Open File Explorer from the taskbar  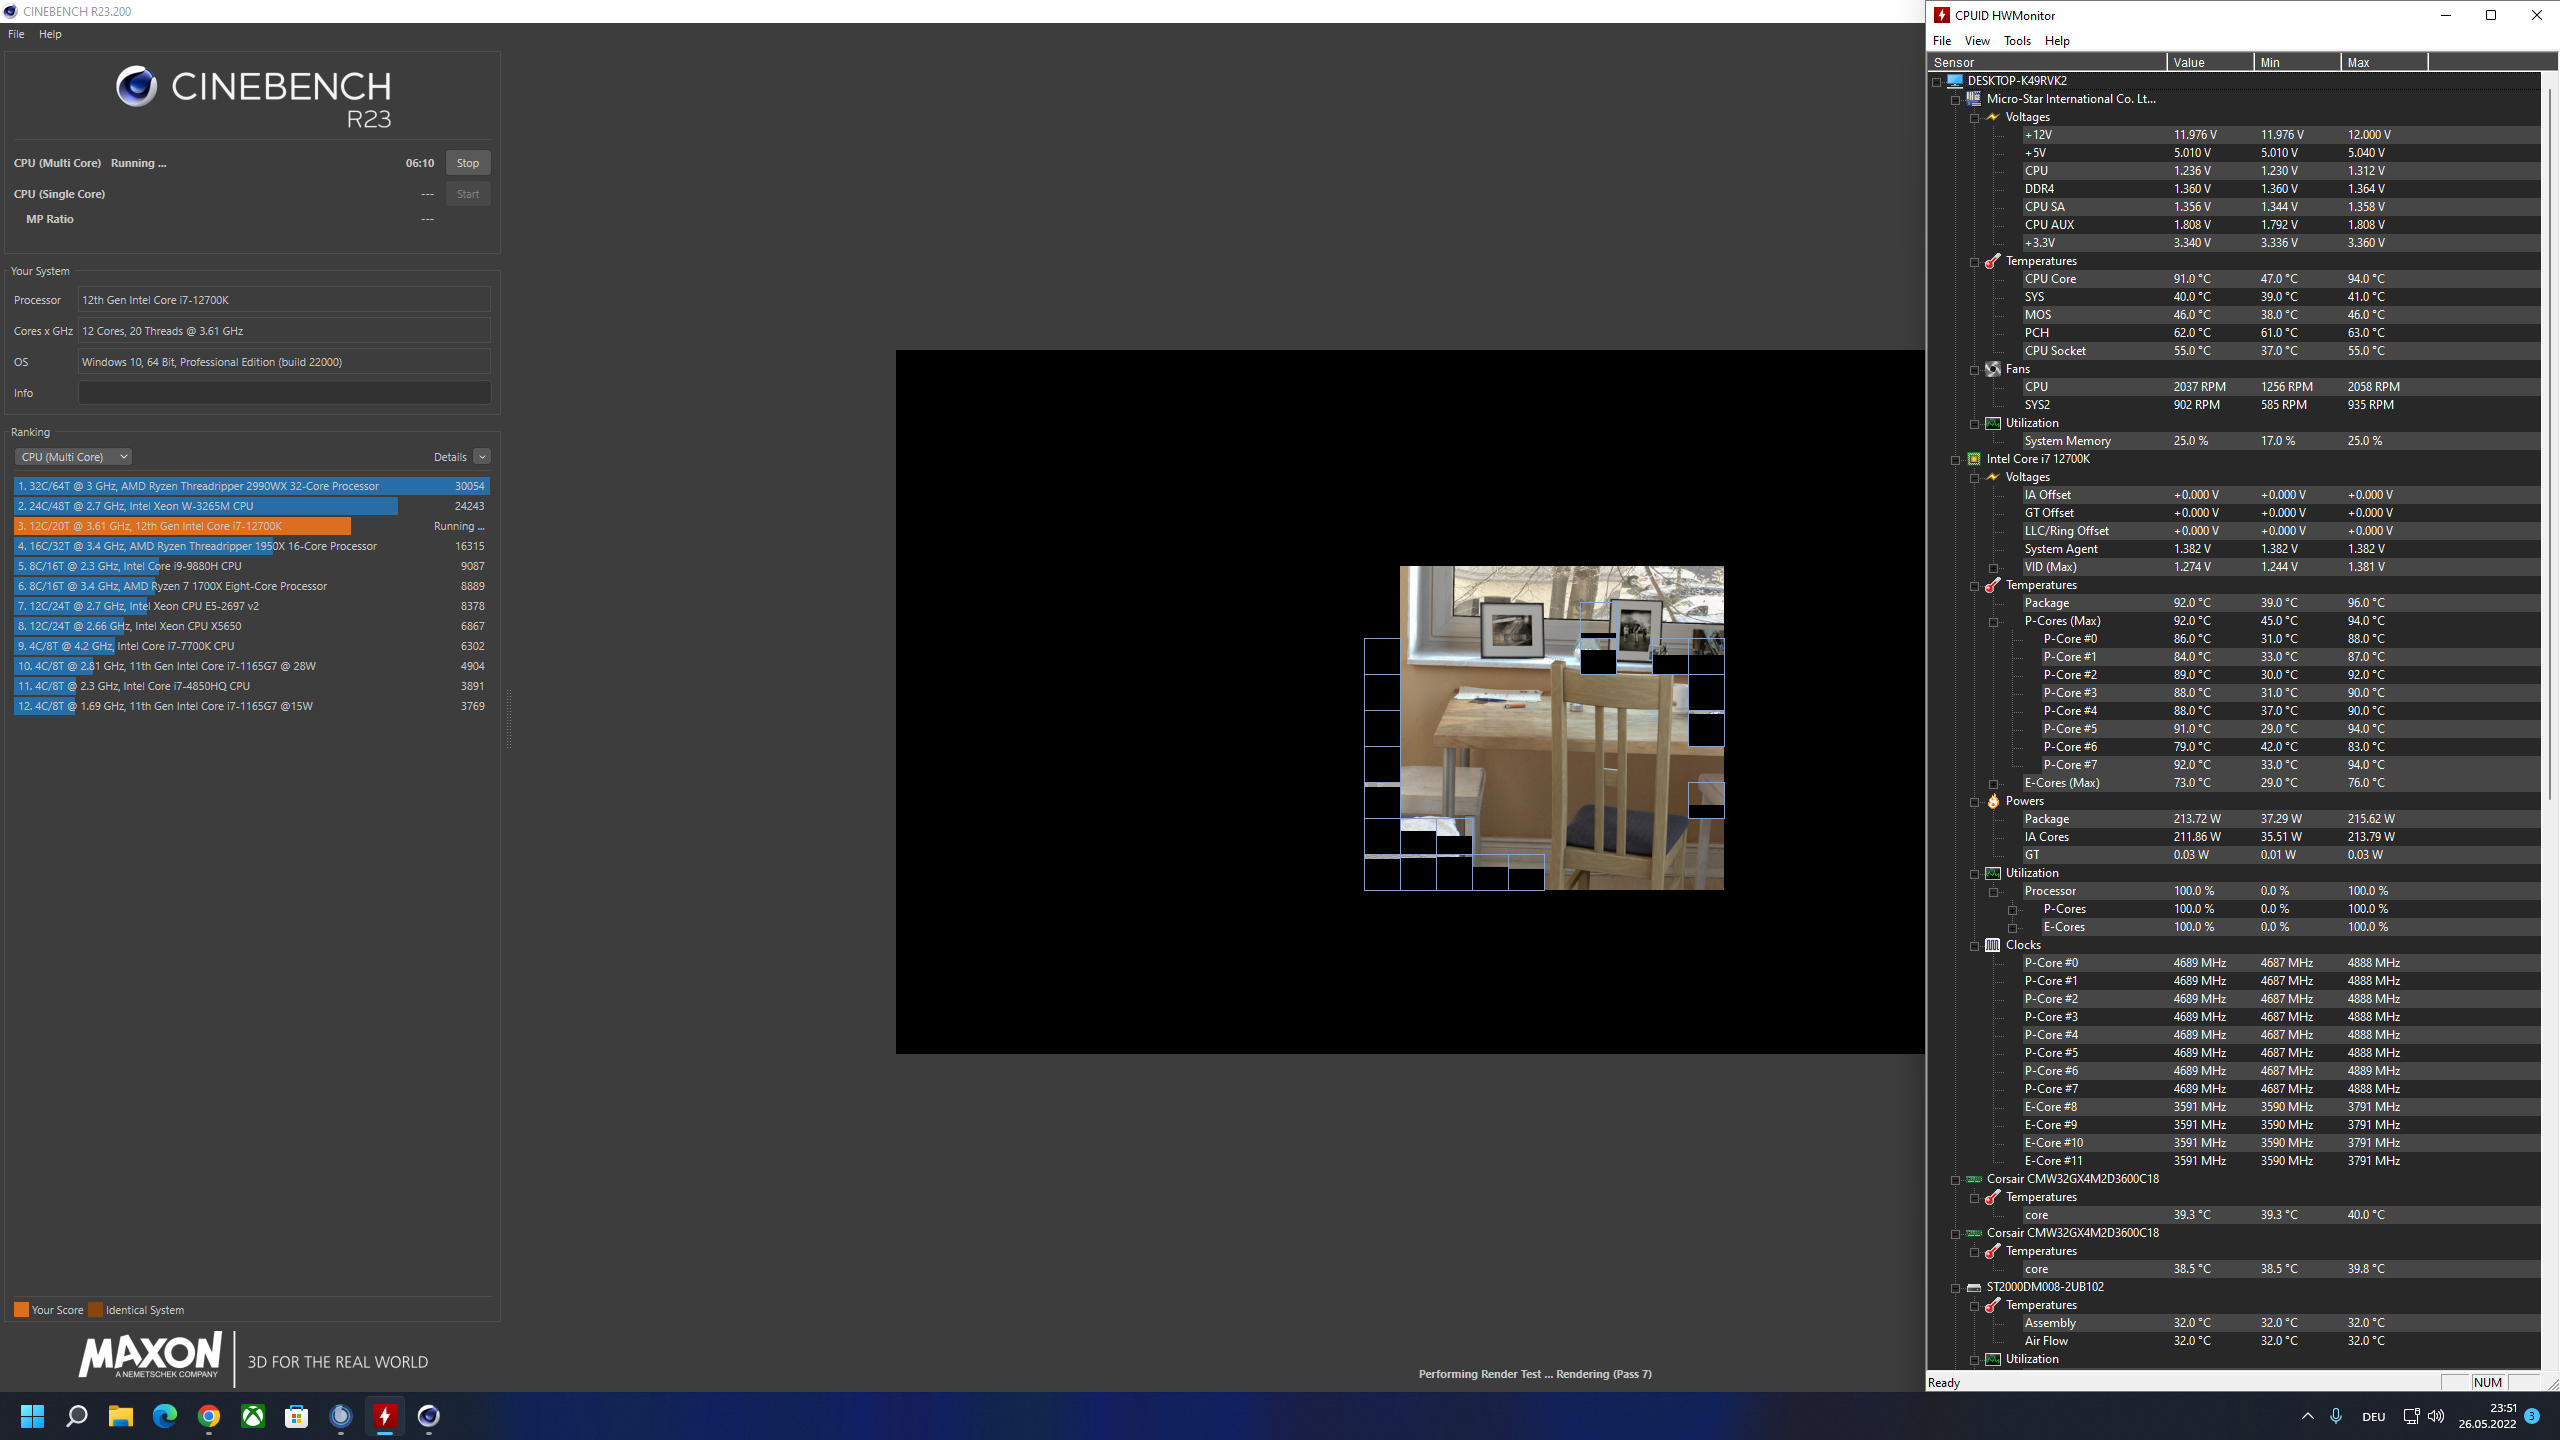121,1416
